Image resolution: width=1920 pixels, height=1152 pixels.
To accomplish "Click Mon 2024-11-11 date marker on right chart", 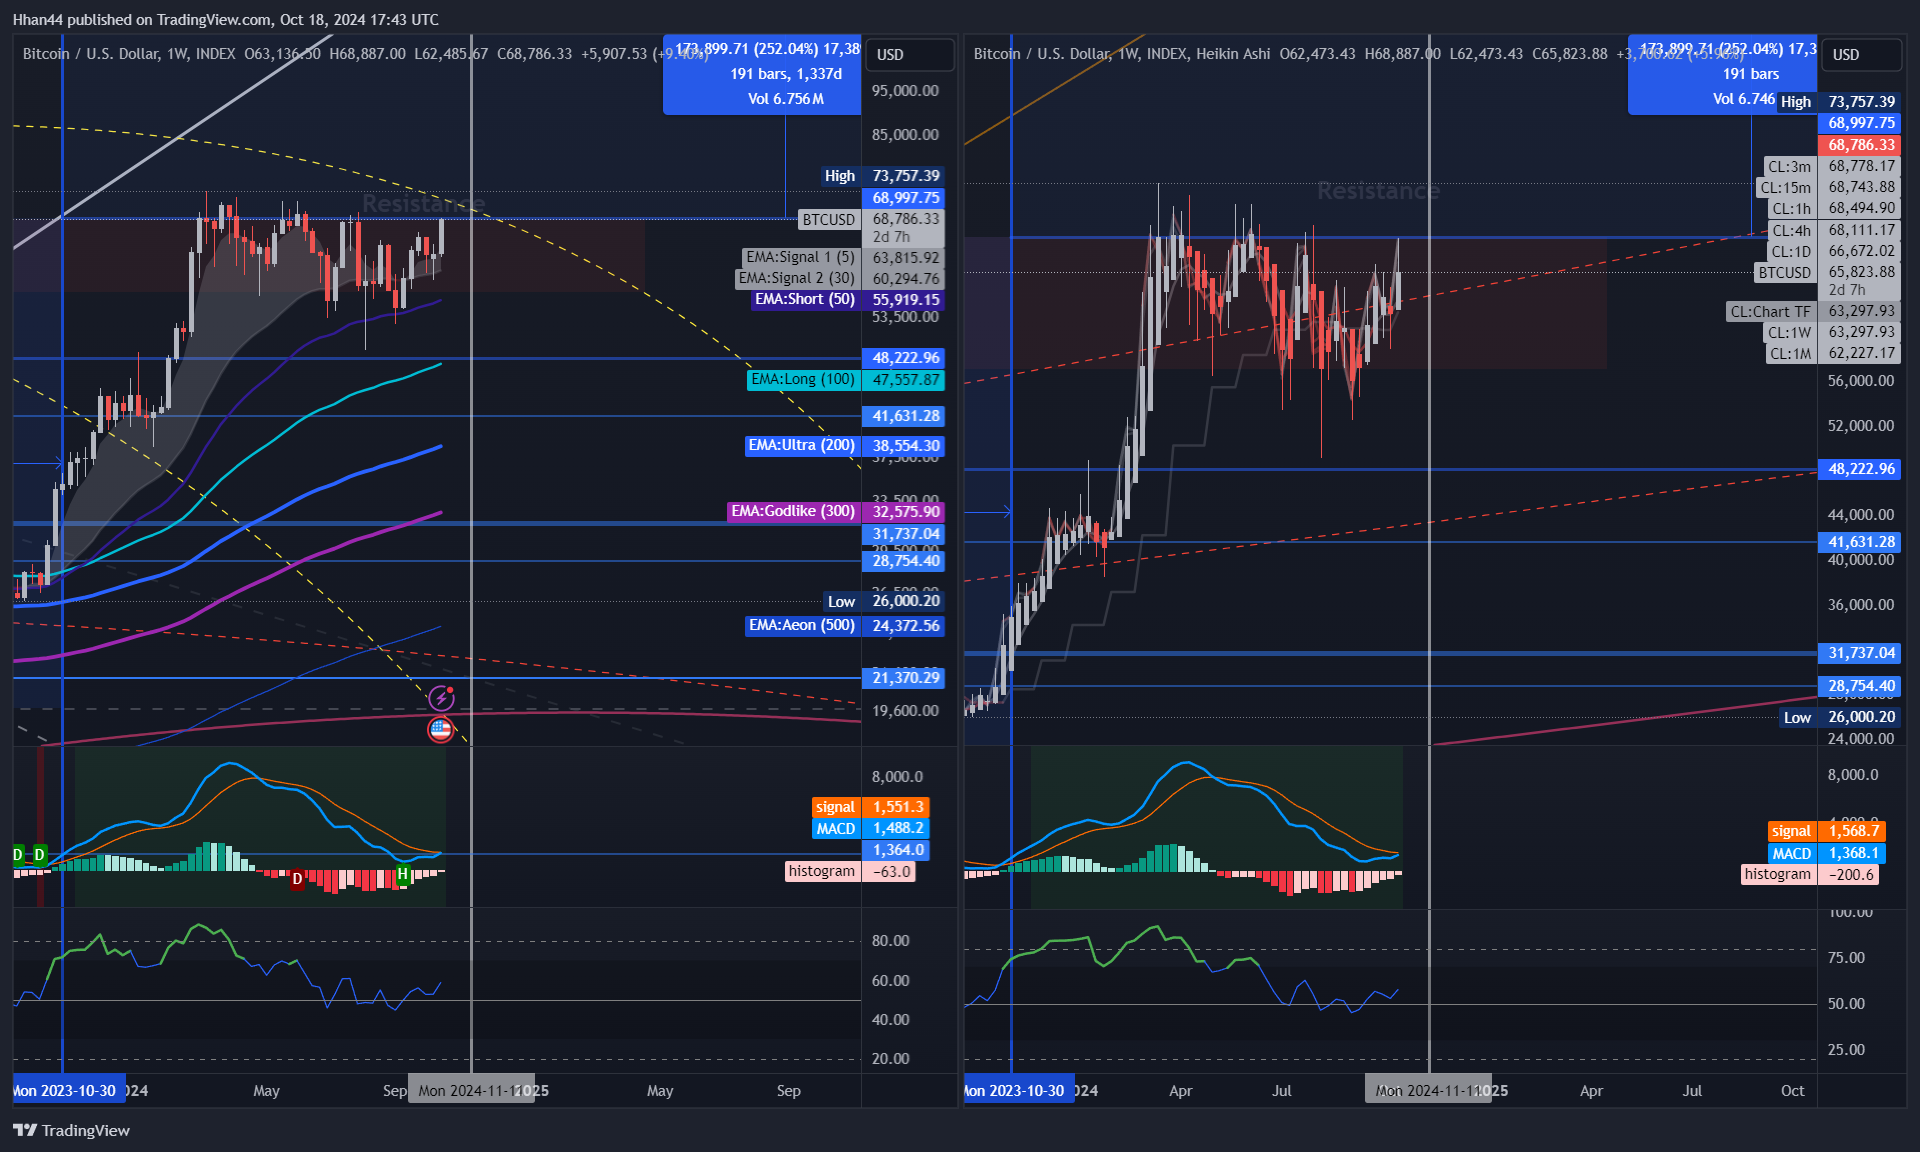I will coord(1428,1090).
